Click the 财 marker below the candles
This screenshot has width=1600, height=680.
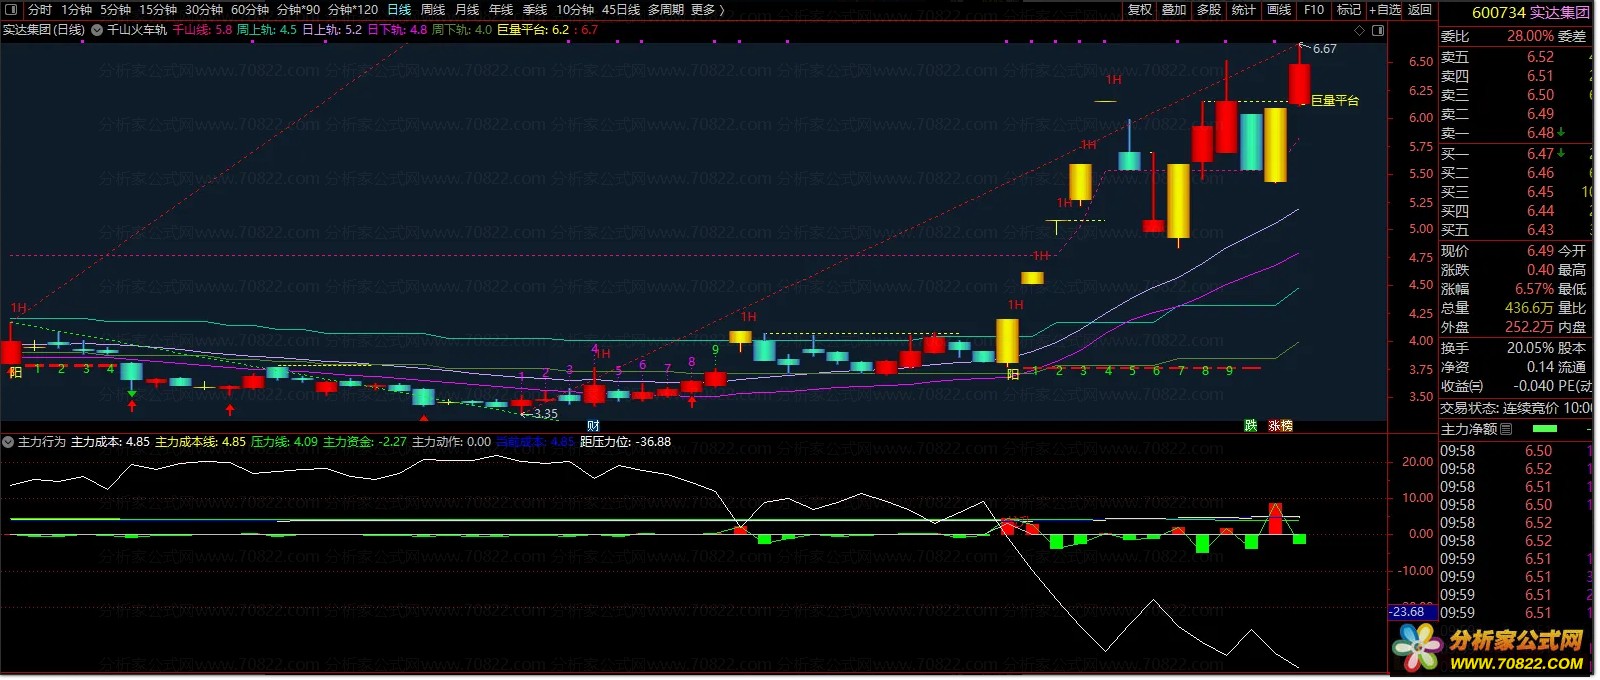click(x=593, y=425)
